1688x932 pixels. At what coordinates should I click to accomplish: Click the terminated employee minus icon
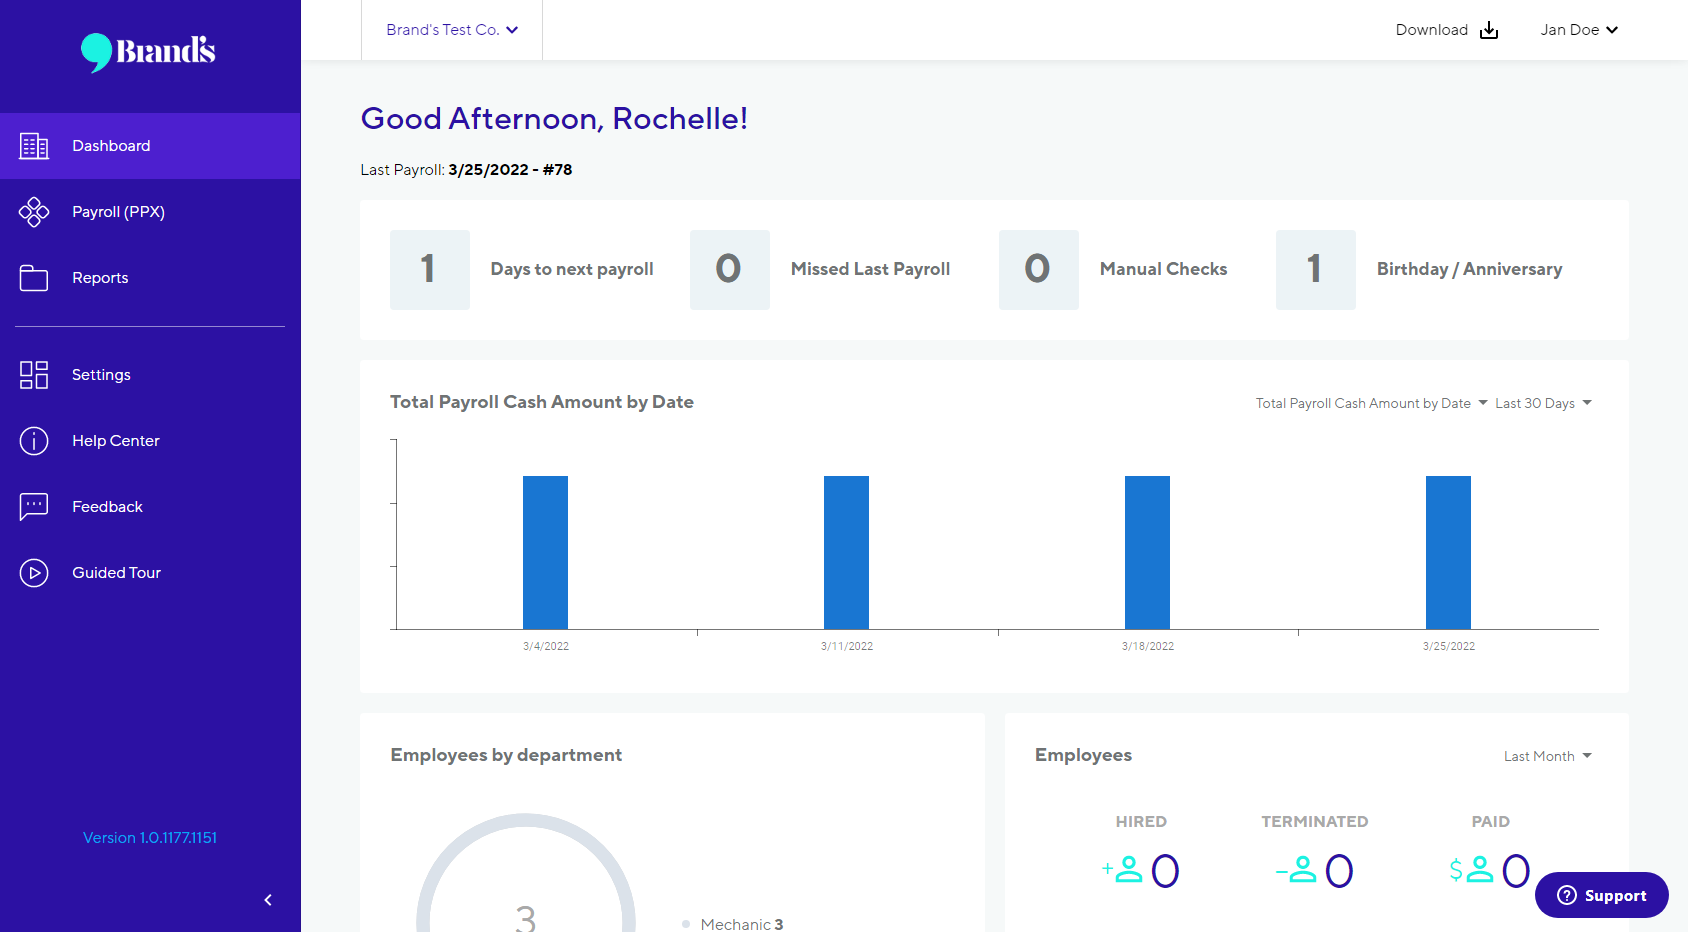point(1296,870)
